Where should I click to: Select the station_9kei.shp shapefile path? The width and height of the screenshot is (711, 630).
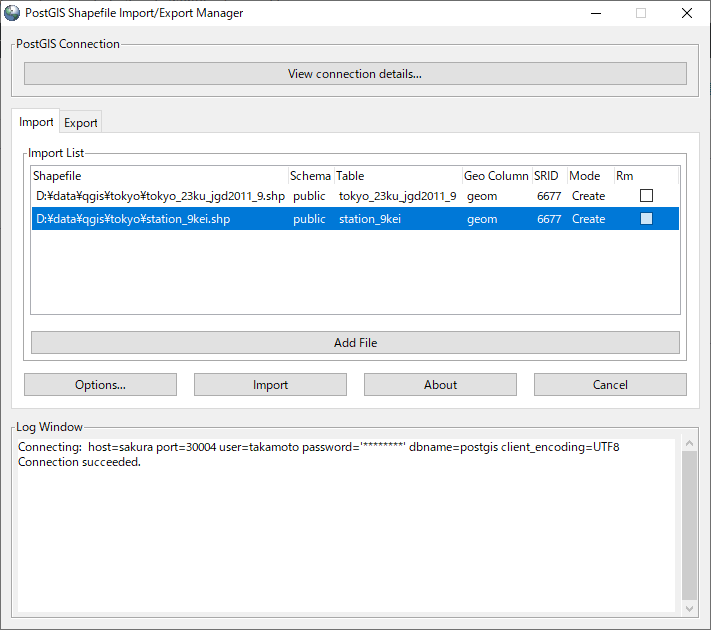[133, 219]
